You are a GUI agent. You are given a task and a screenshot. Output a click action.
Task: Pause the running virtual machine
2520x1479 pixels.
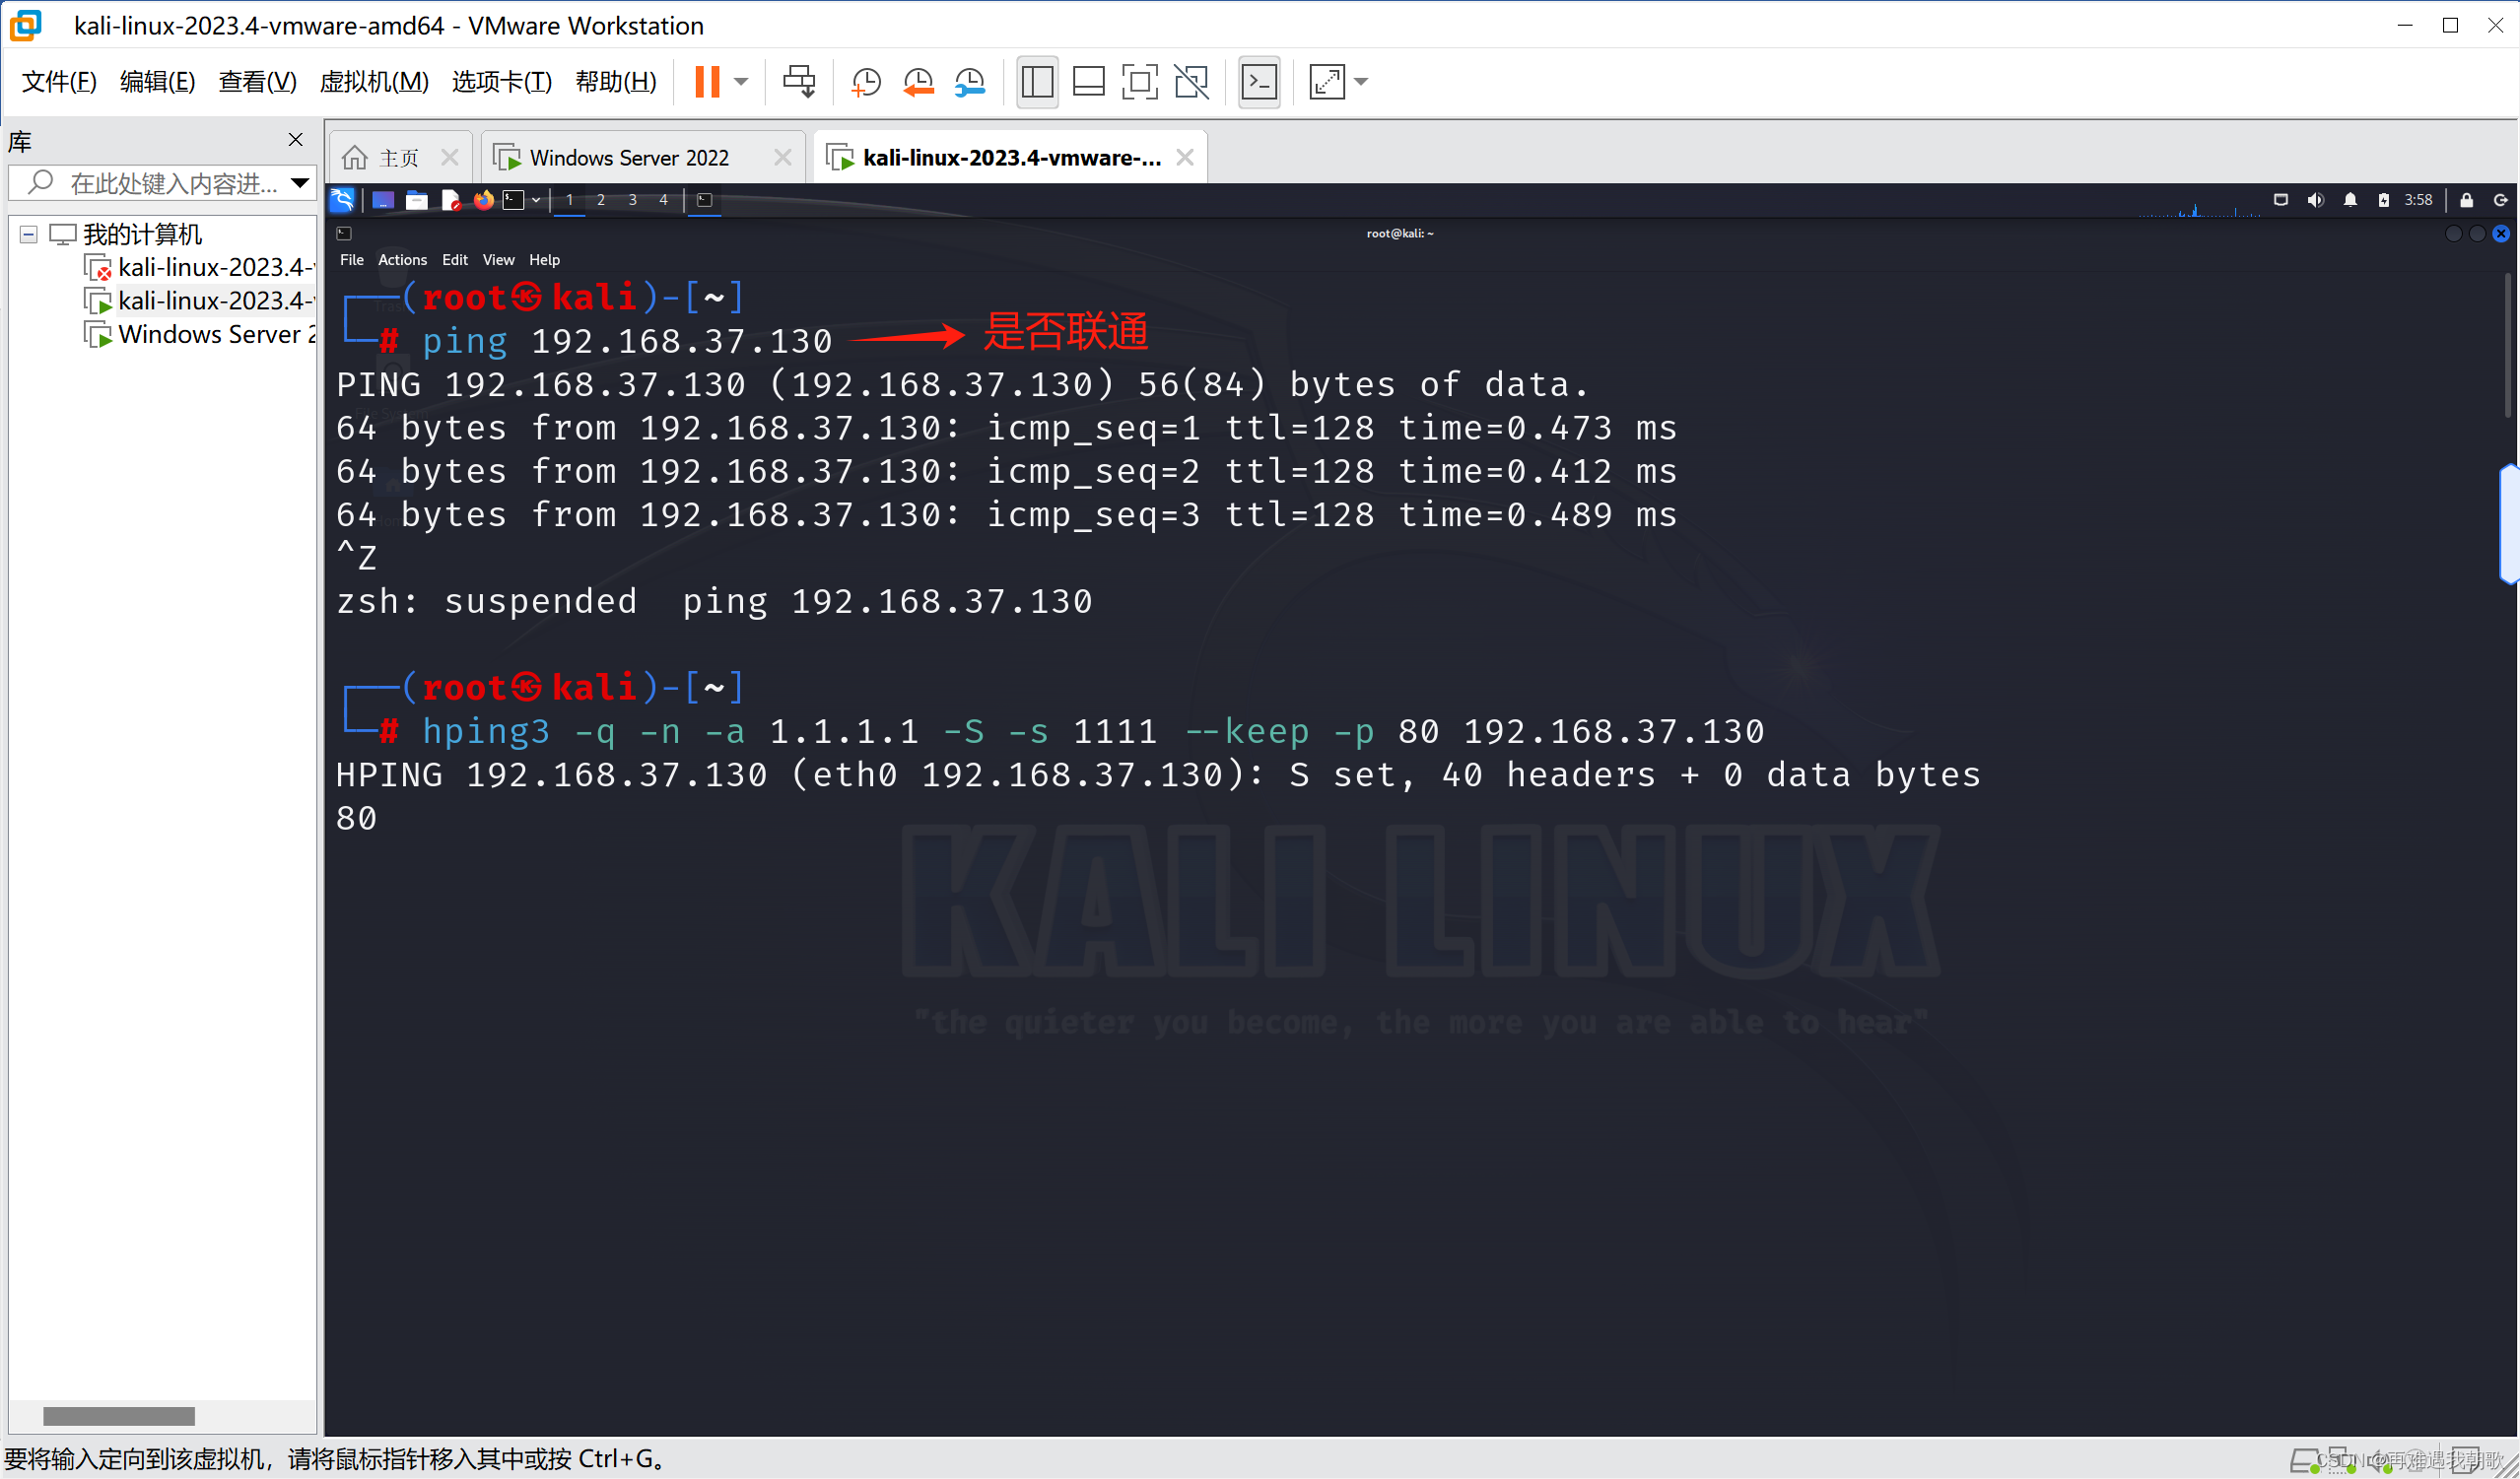710,81
